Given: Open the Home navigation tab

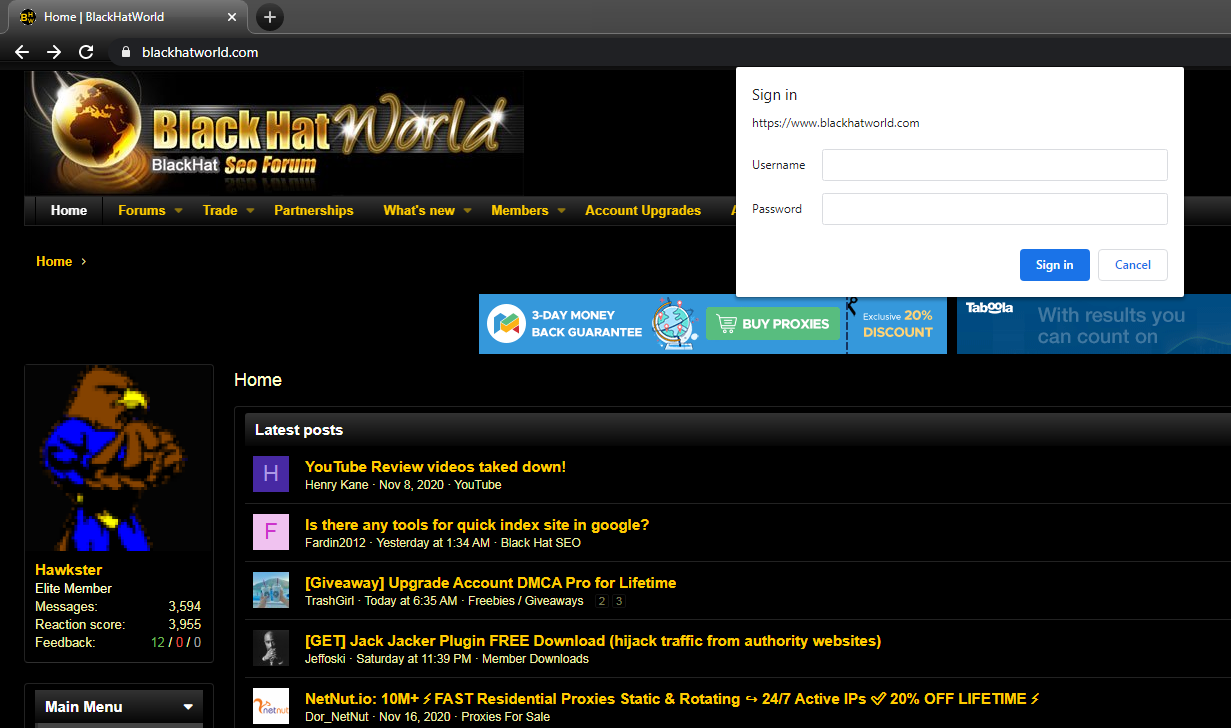Looking at the screenshot, I should pos(69,210).
